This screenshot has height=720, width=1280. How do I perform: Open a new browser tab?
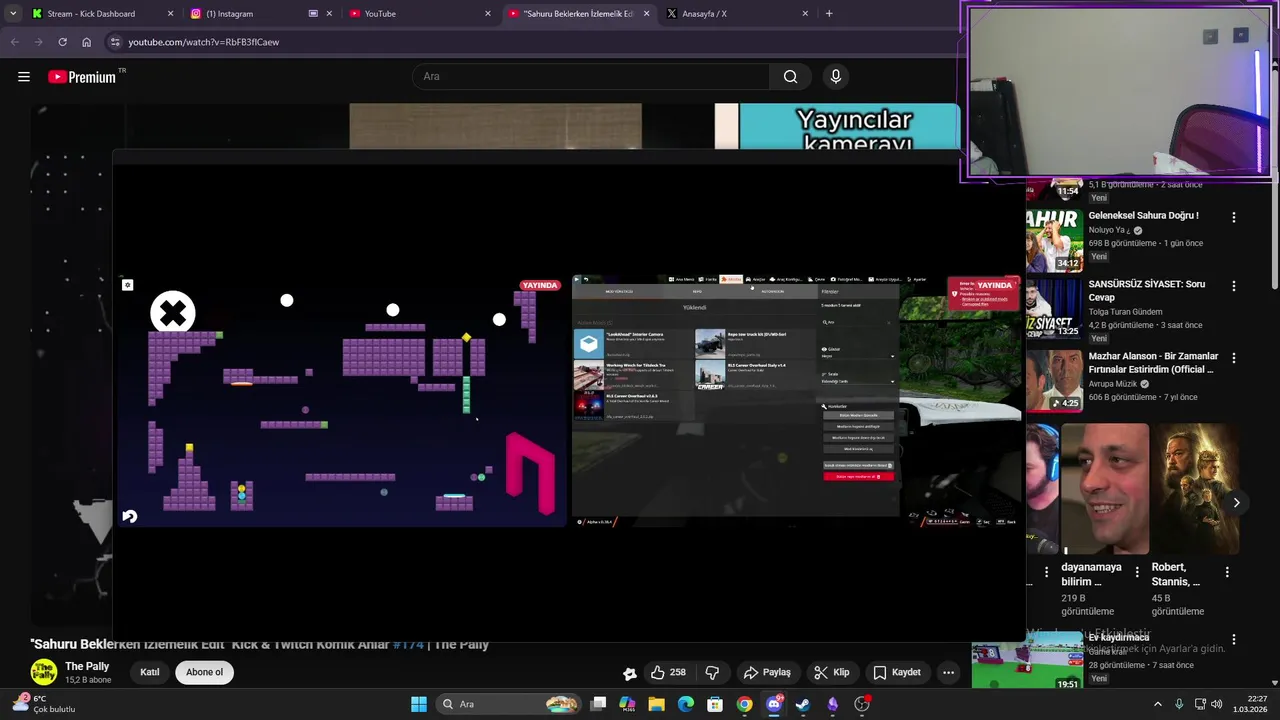pos(829,14)
